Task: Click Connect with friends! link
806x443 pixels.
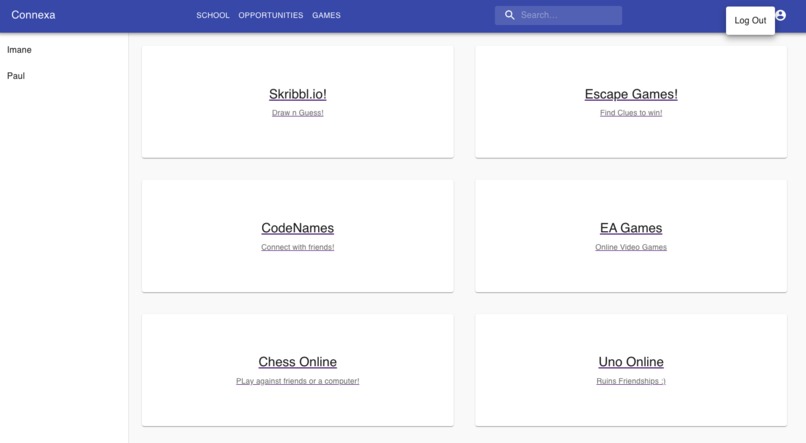Action: pyautogui.click(x=298, y=247)
